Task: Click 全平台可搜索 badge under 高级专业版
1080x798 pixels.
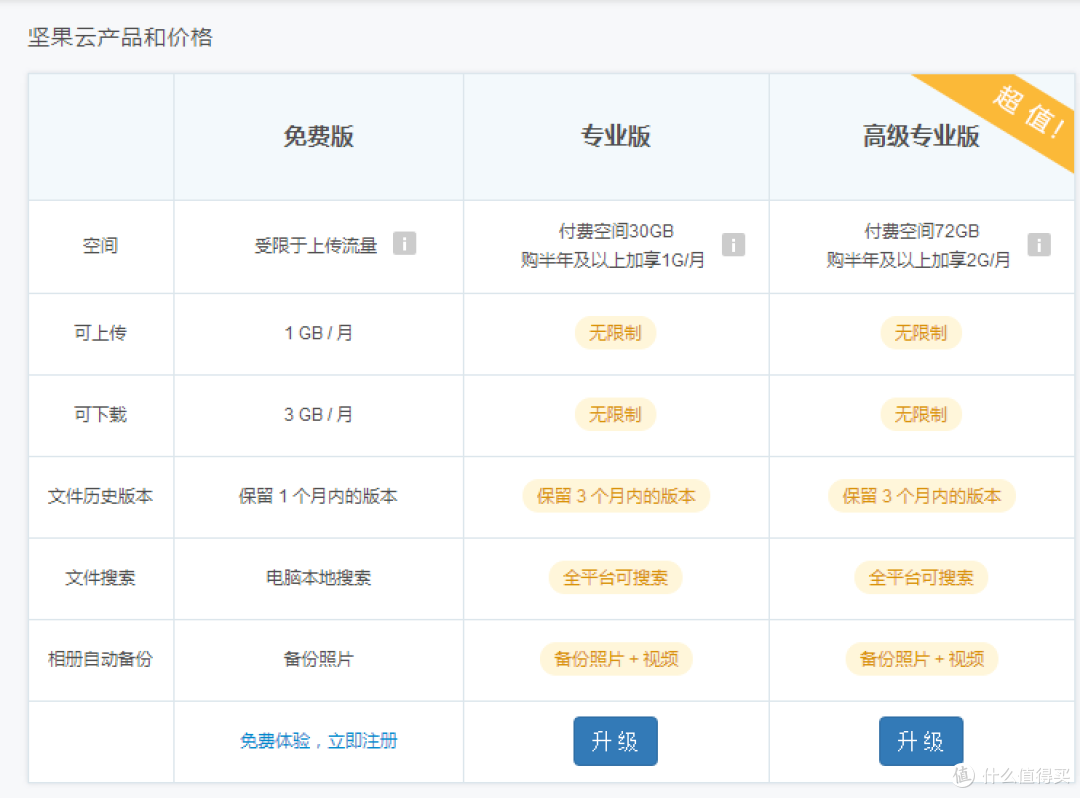Action: 921,578
